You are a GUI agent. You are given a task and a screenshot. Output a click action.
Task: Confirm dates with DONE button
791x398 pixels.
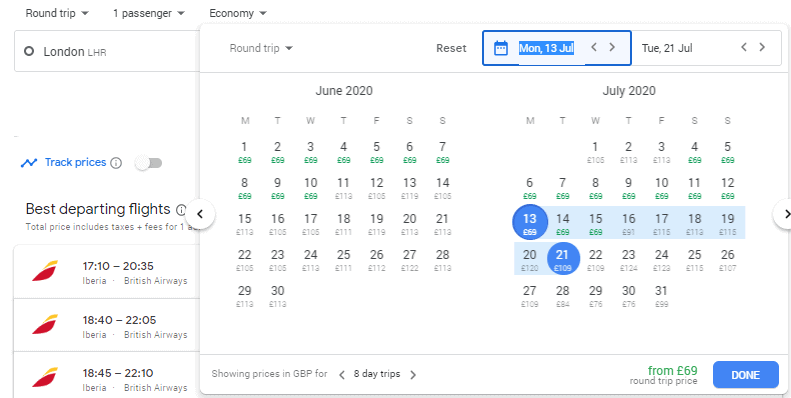coord(746,375)
